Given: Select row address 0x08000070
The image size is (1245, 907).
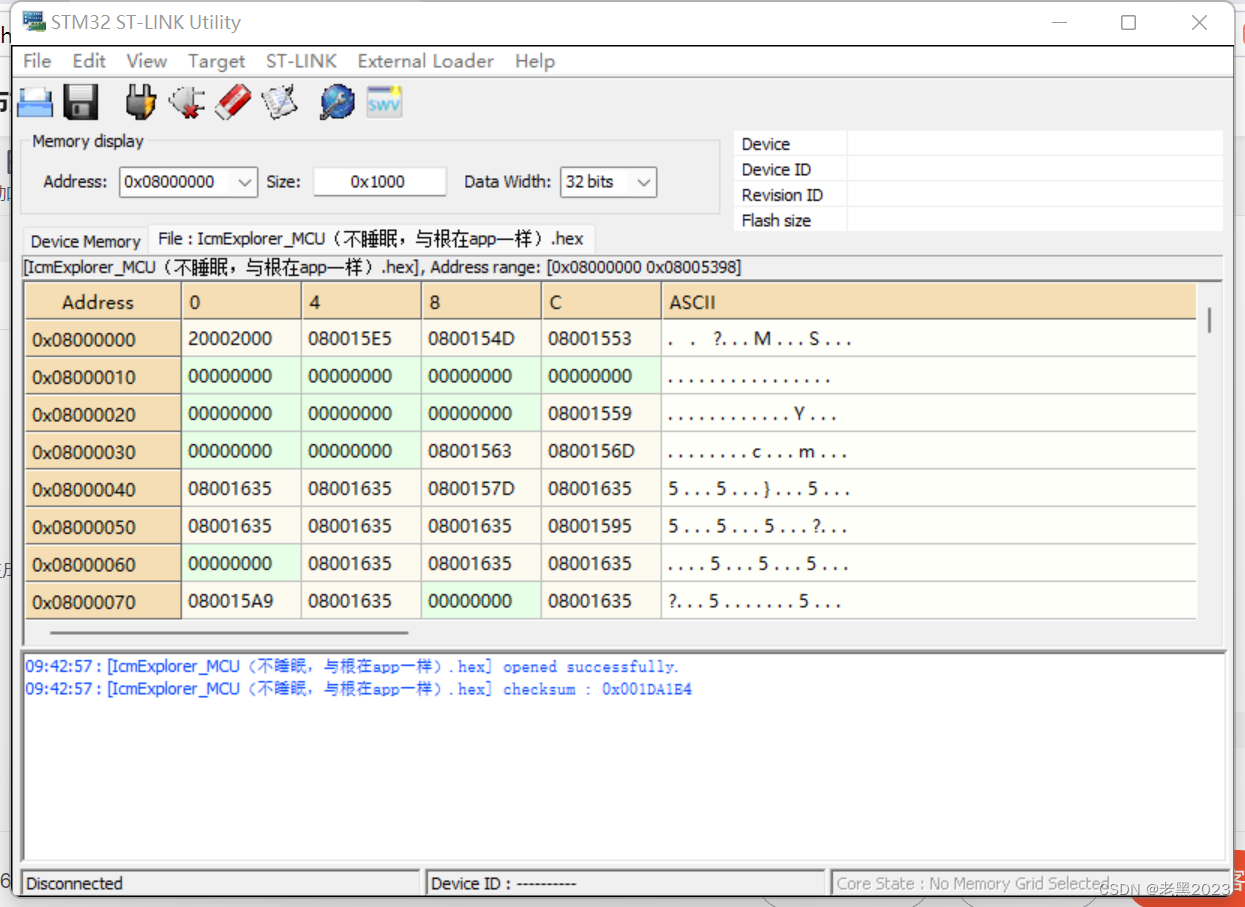Looking at the screenshot, I should point(103,602).
